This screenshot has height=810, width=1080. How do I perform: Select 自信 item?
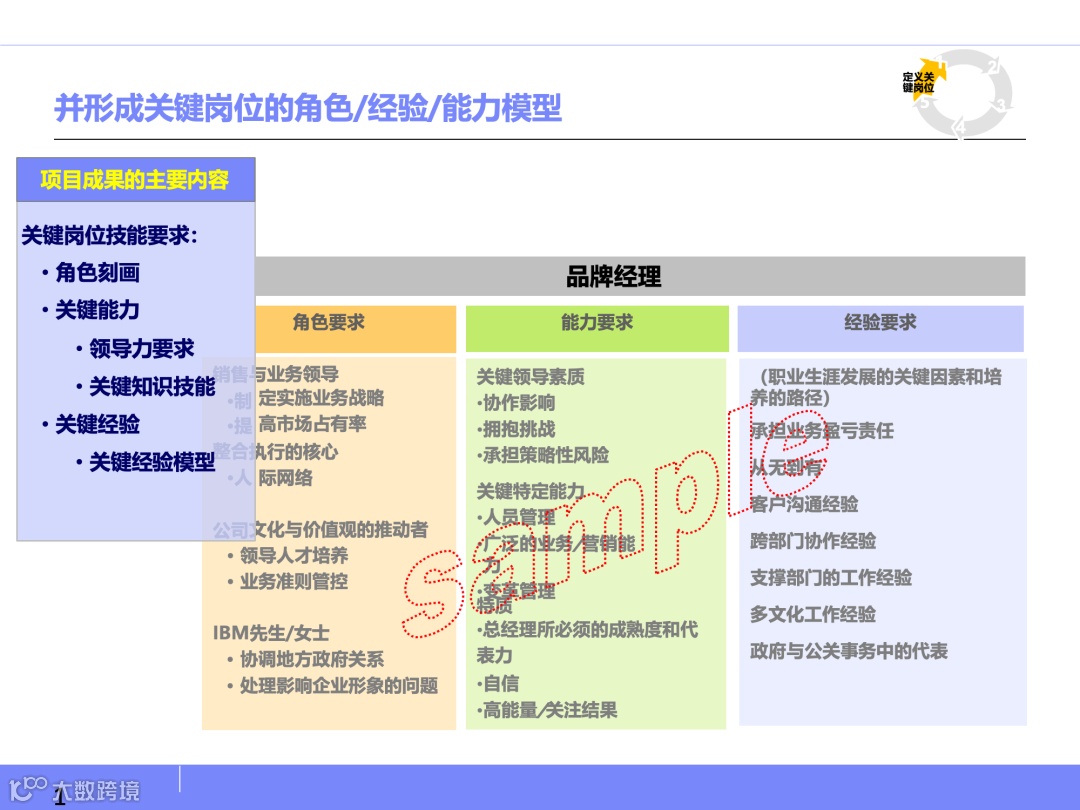click(x=498, y=684)
